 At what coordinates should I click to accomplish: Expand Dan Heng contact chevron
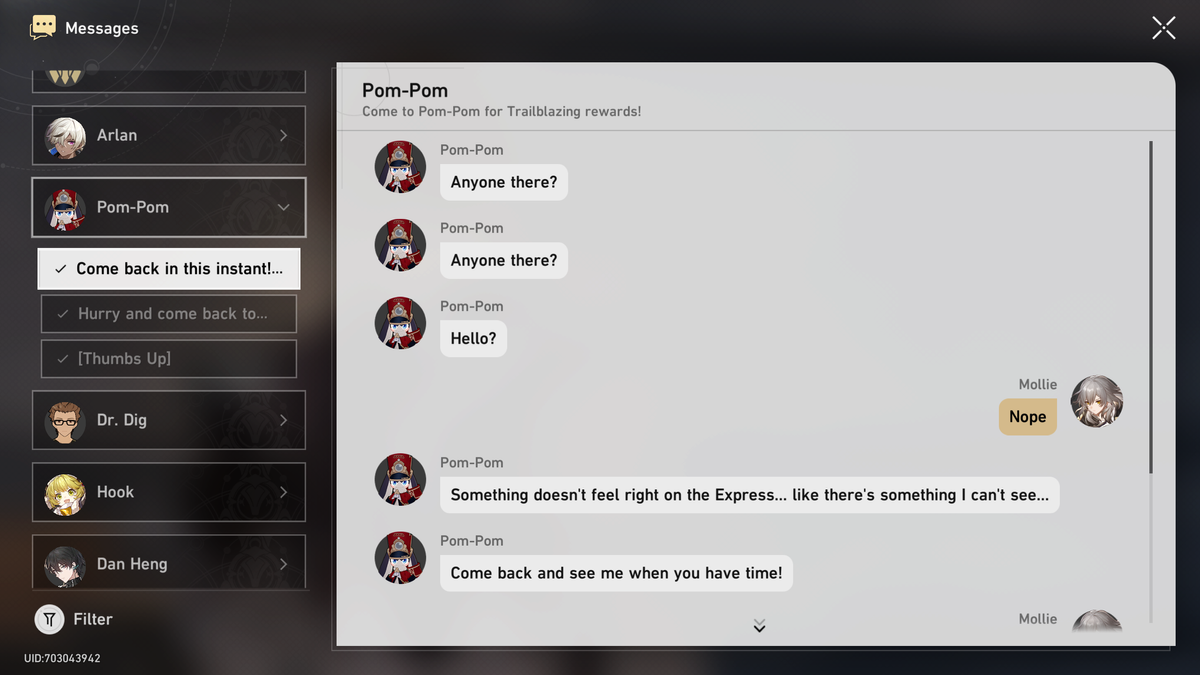coord(284,564)
